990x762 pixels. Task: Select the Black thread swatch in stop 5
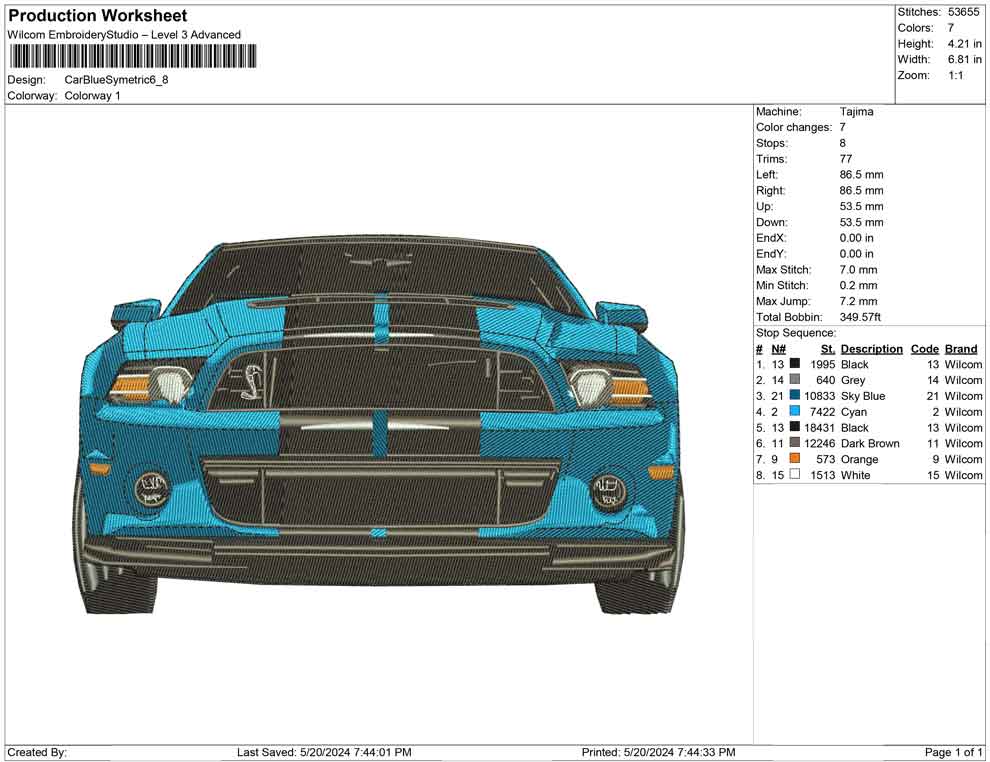tap(795, 427)
